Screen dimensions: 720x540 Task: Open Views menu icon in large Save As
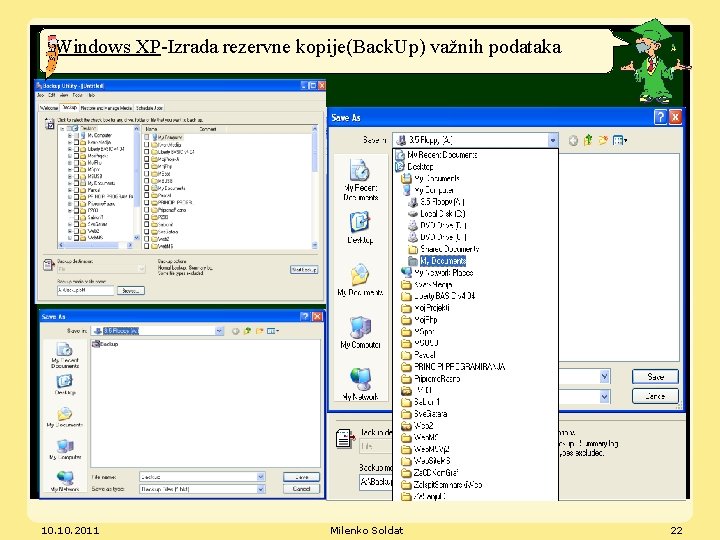point(620,140)
